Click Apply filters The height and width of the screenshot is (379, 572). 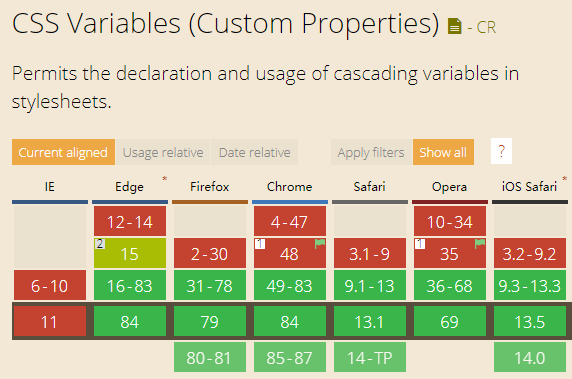pyautogui.click(x=371, y=152)
